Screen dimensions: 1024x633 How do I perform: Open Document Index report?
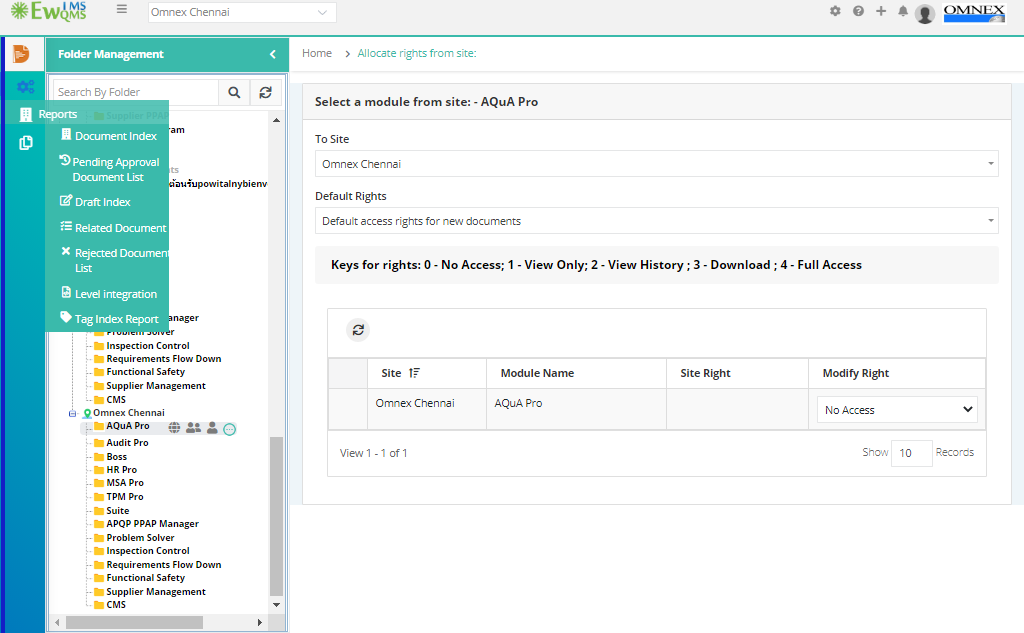coord(116,136)
